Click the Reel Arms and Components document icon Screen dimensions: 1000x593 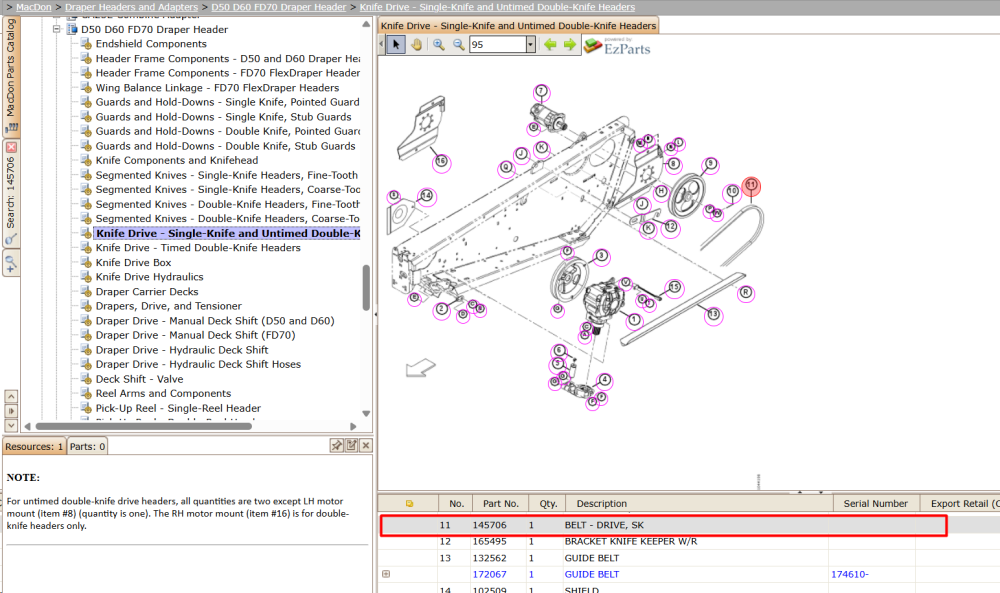pyautogui.click(x=86, y=394)
